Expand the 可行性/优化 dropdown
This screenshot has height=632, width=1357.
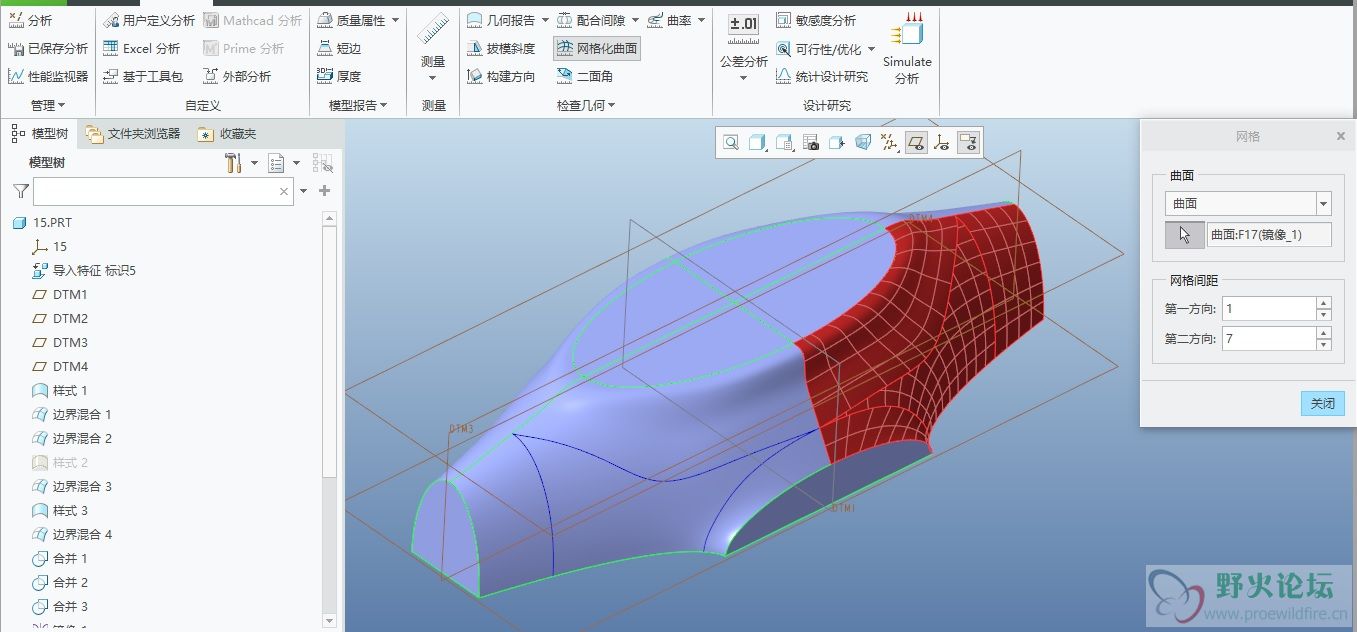click(871, 48)
